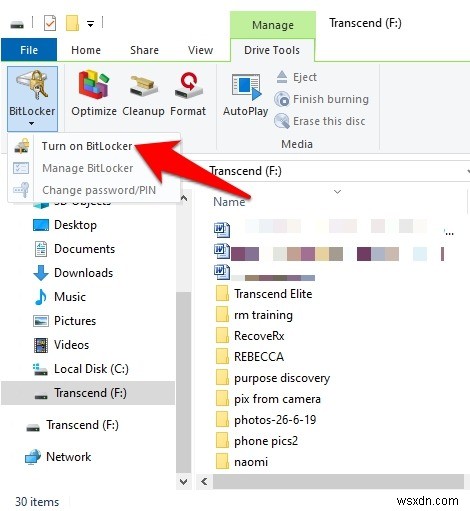Click the first Word document icon
The height and width of the screenshot is (511, 470).
point(222,229)
